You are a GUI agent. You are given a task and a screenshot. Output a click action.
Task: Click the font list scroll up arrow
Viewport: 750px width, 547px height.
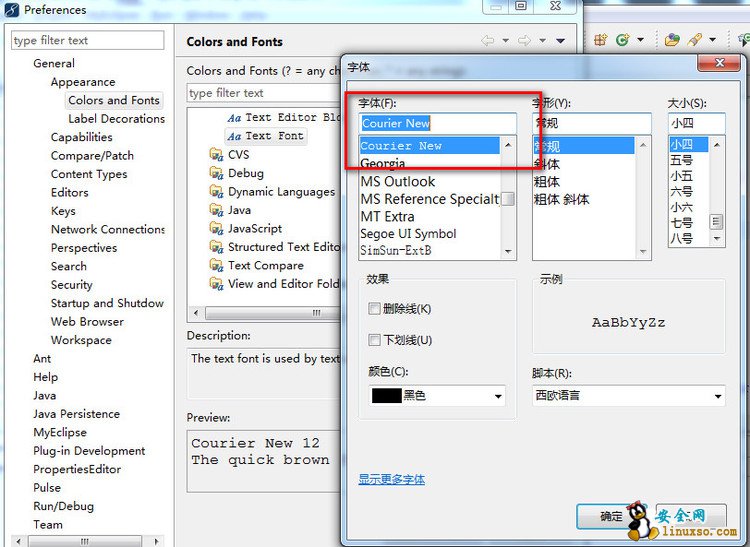(508, 145)
